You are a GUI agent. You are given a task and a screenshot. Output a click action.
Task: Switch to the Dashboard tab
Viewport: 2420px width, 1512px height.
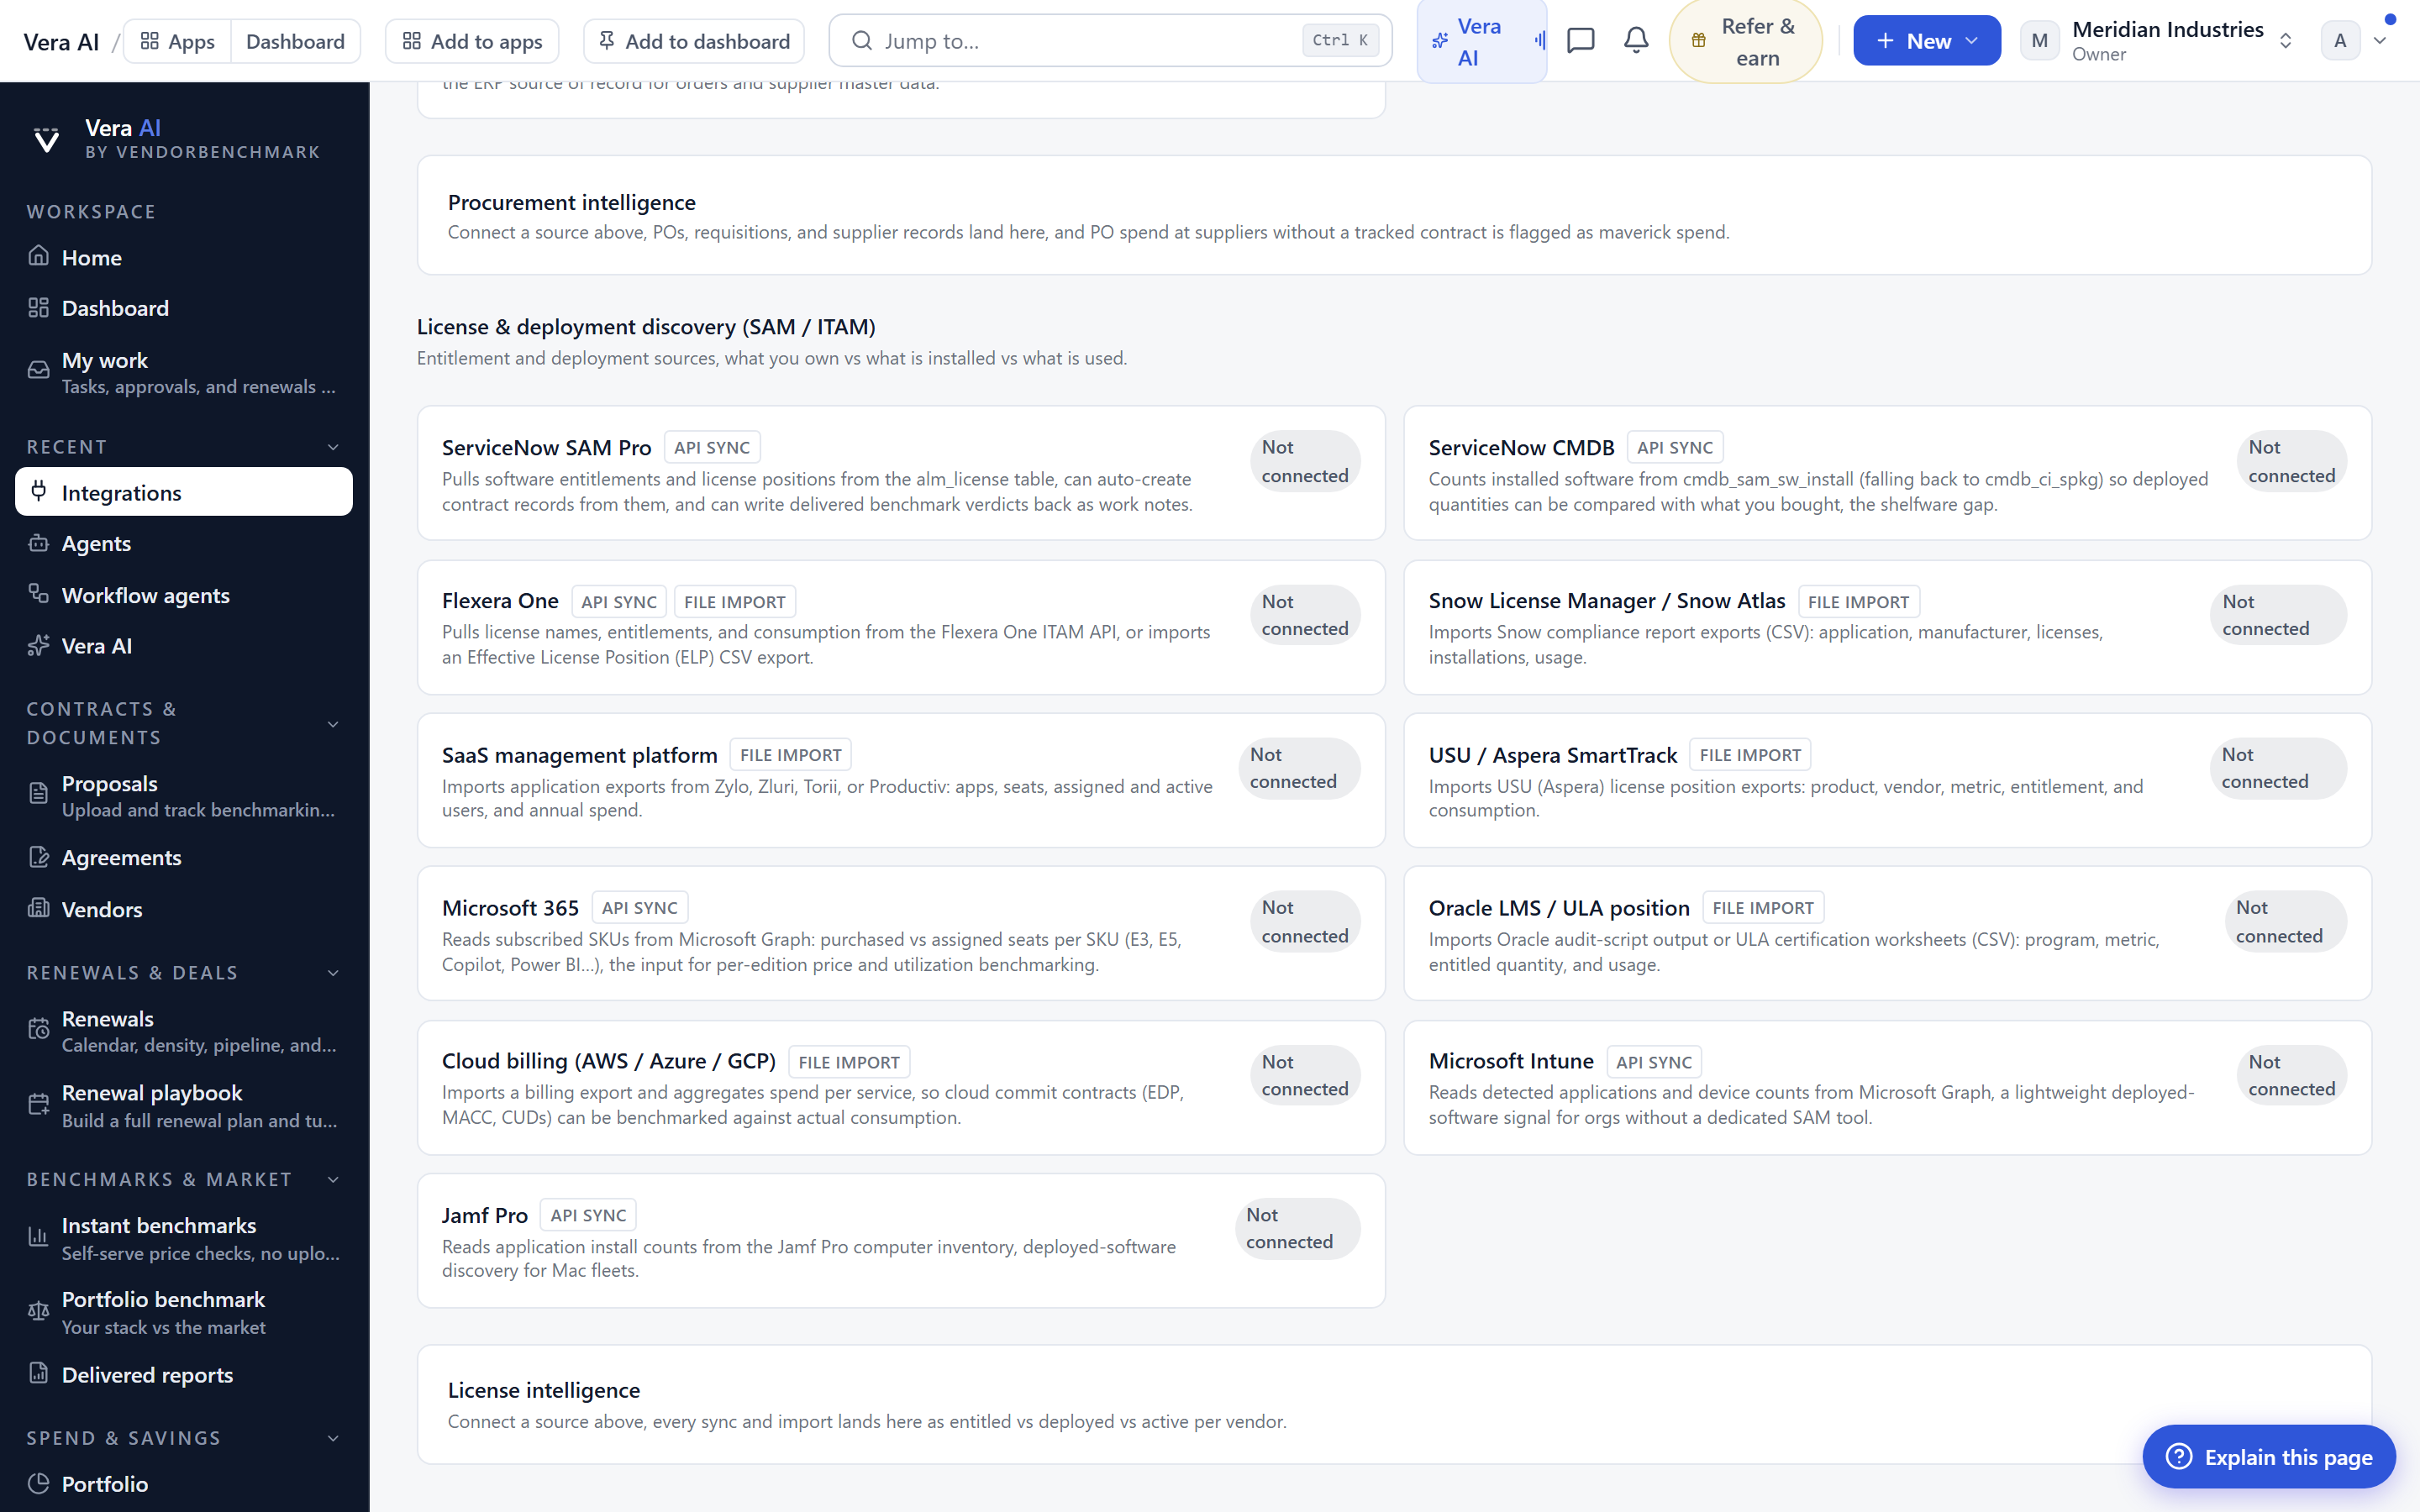[x=295, y=41]
